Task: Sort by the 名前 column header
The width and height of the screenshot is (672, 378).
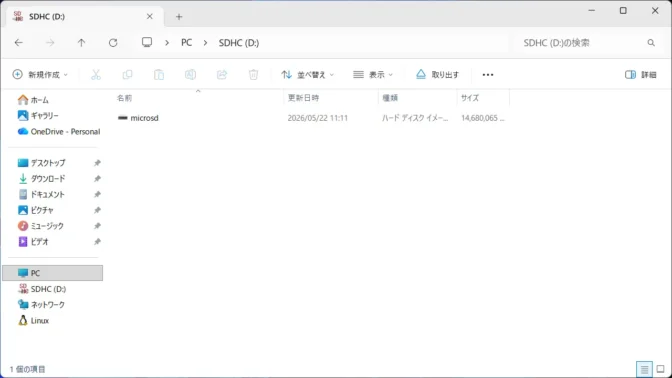Action: (125, 98)
